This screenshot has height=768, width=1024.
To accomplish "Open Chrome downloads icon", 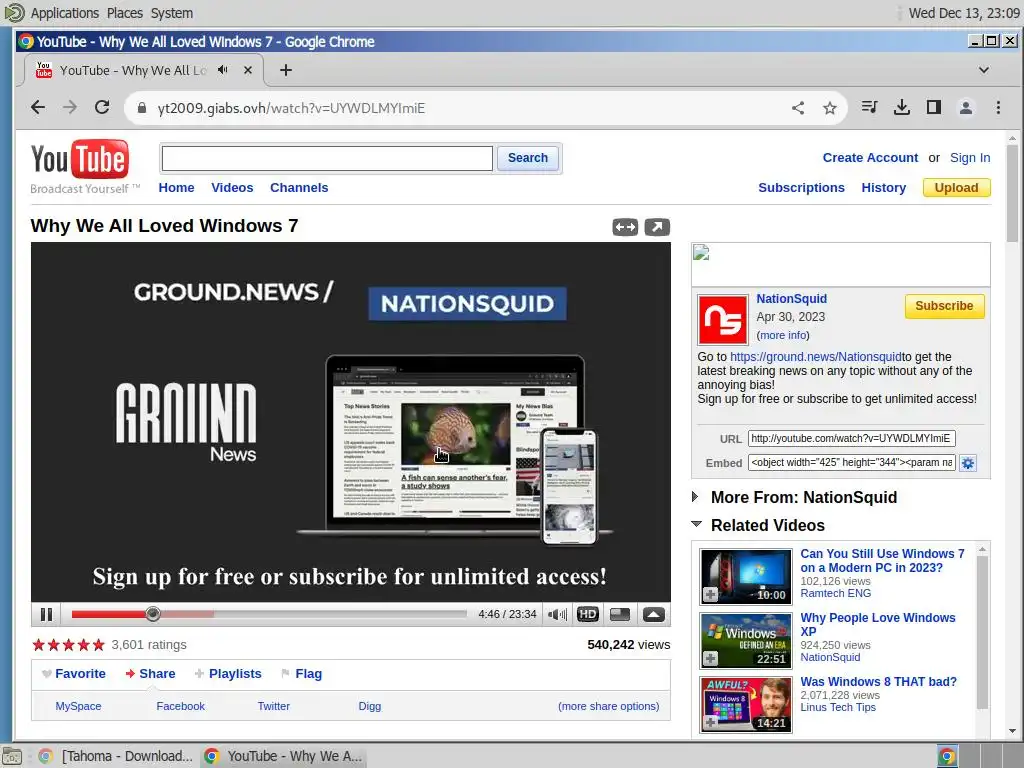I will pos(901,107).
